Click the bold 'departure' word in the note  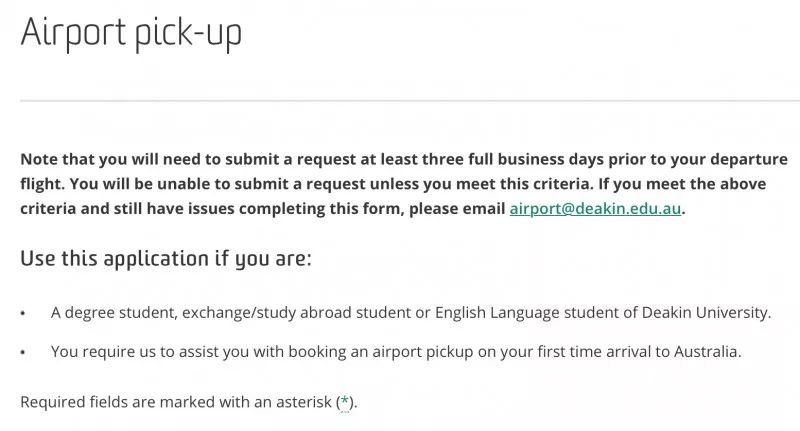(x=749, y=159)
